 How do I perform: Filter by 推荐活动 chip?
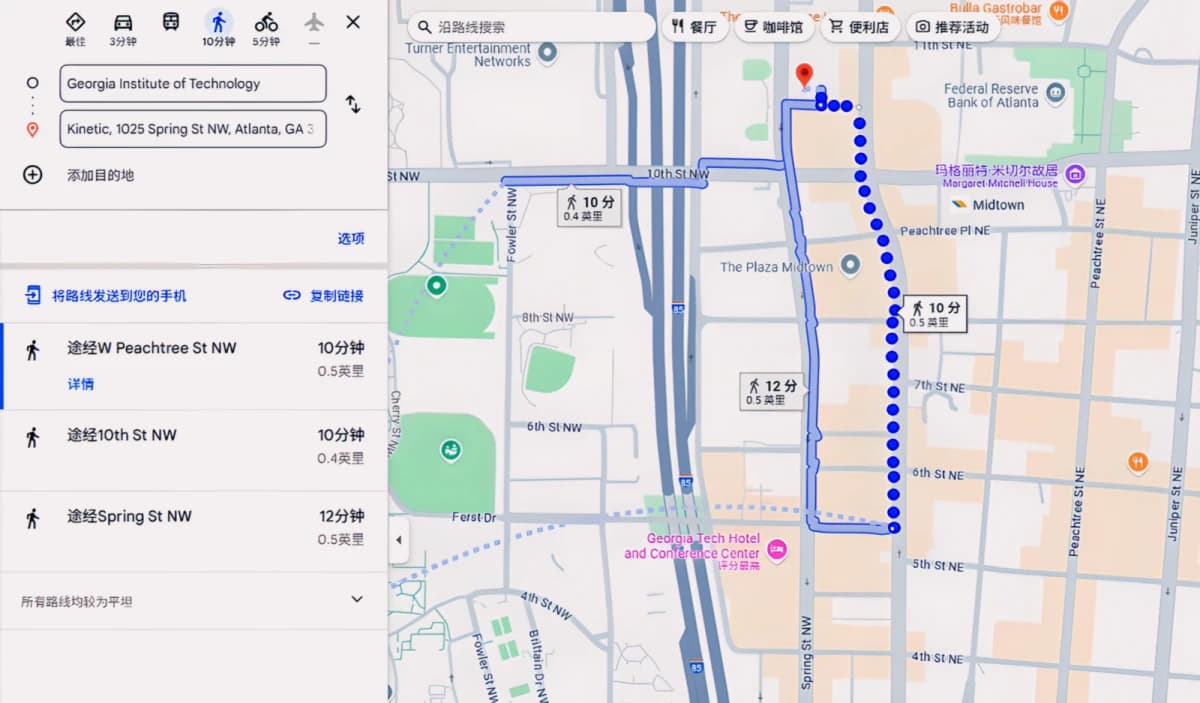click(x=953, y=27)
